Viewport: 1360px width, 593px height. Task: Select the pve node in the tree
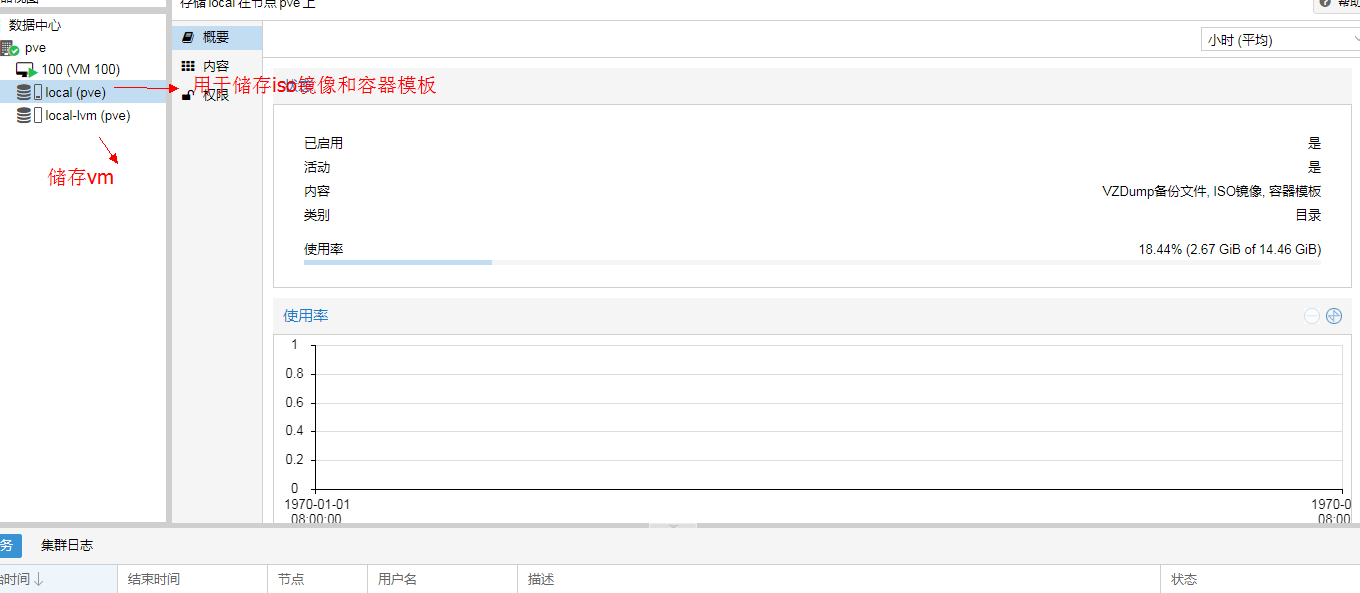point(35,48)
